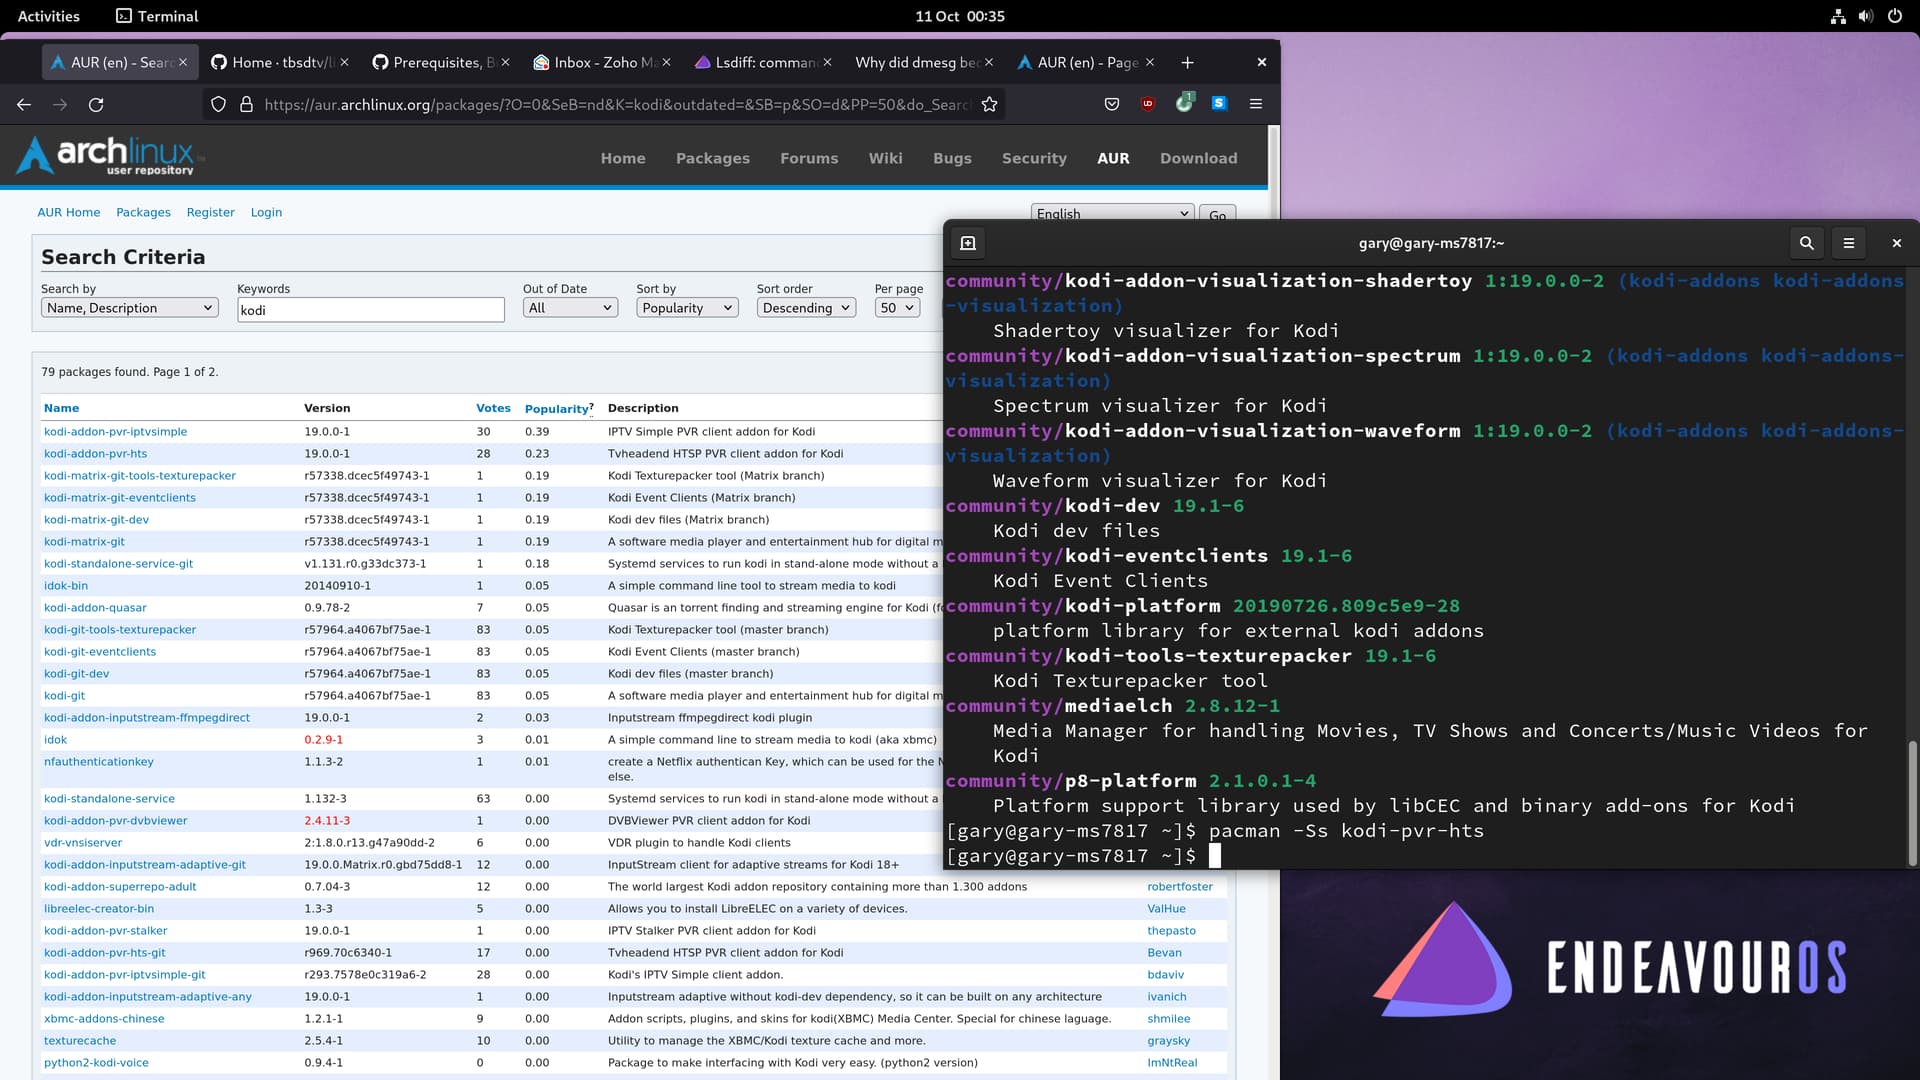Bookmark this page with the star icon
Viewport: 1920px width, 1080px height.
989,104
